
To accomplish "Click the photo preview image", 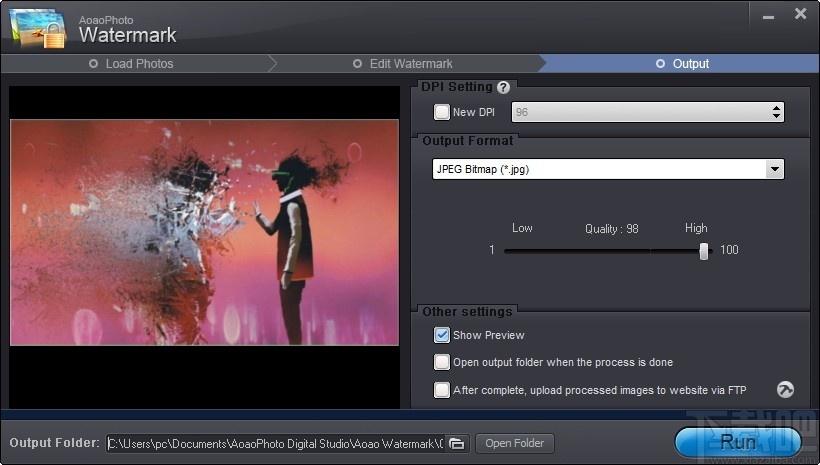I will click(x=204, y=232).
